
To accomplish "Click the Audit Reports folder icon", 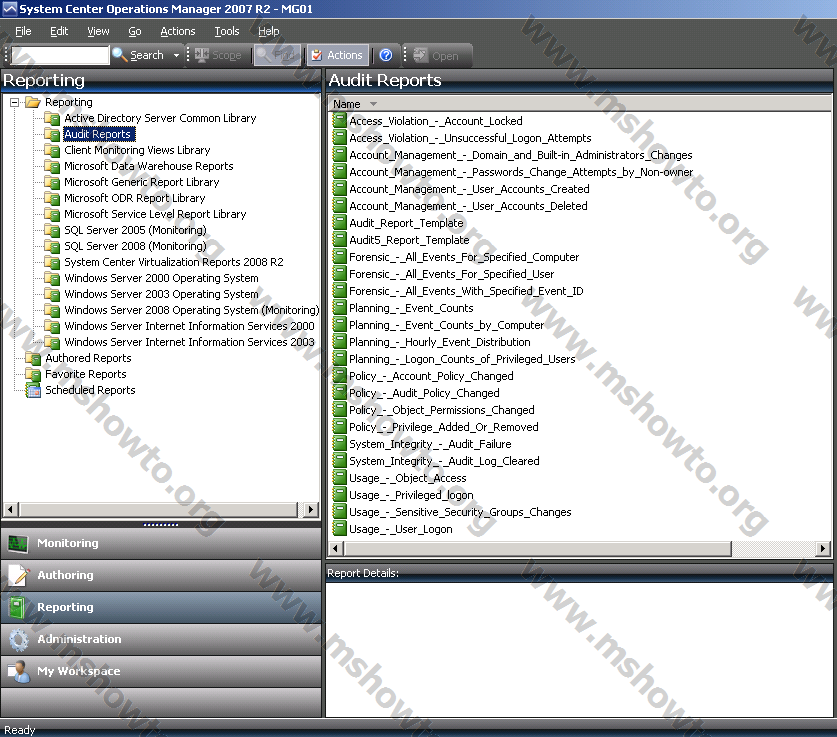I will pyautogui.click(x=52, y=134).
